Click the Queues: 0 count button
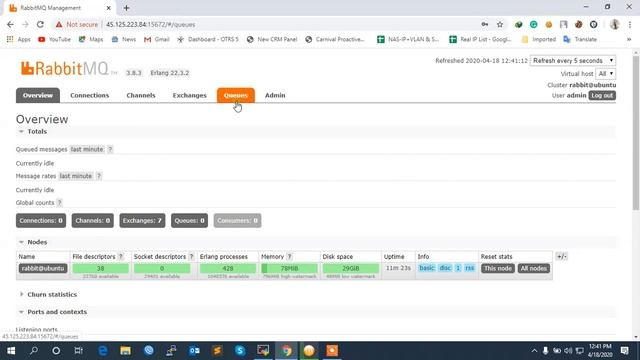This screenshot has width=640, height=360. (x=189, y=220)
